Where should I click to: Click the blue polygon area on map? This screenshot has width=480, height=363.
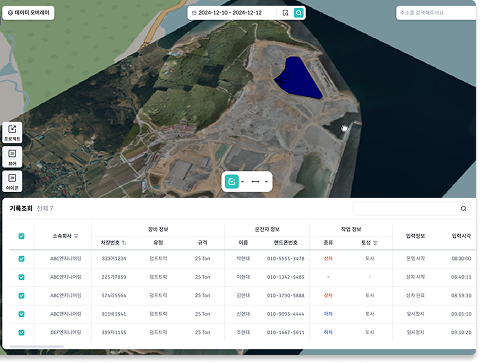click(298, 77)
